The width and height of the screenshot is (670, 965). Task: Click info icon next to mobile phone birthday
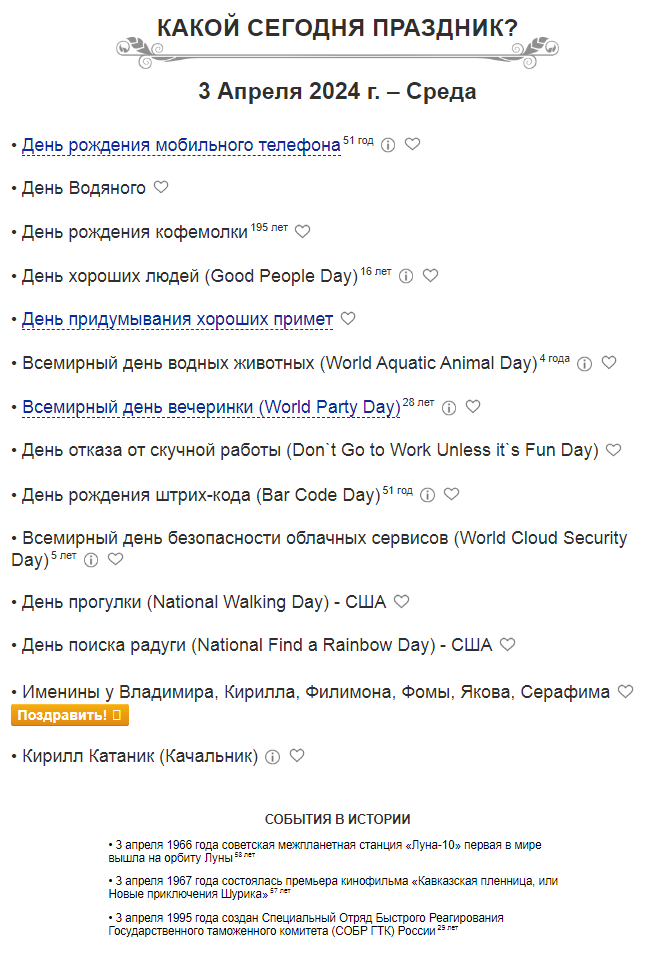[x=388, y=145]
